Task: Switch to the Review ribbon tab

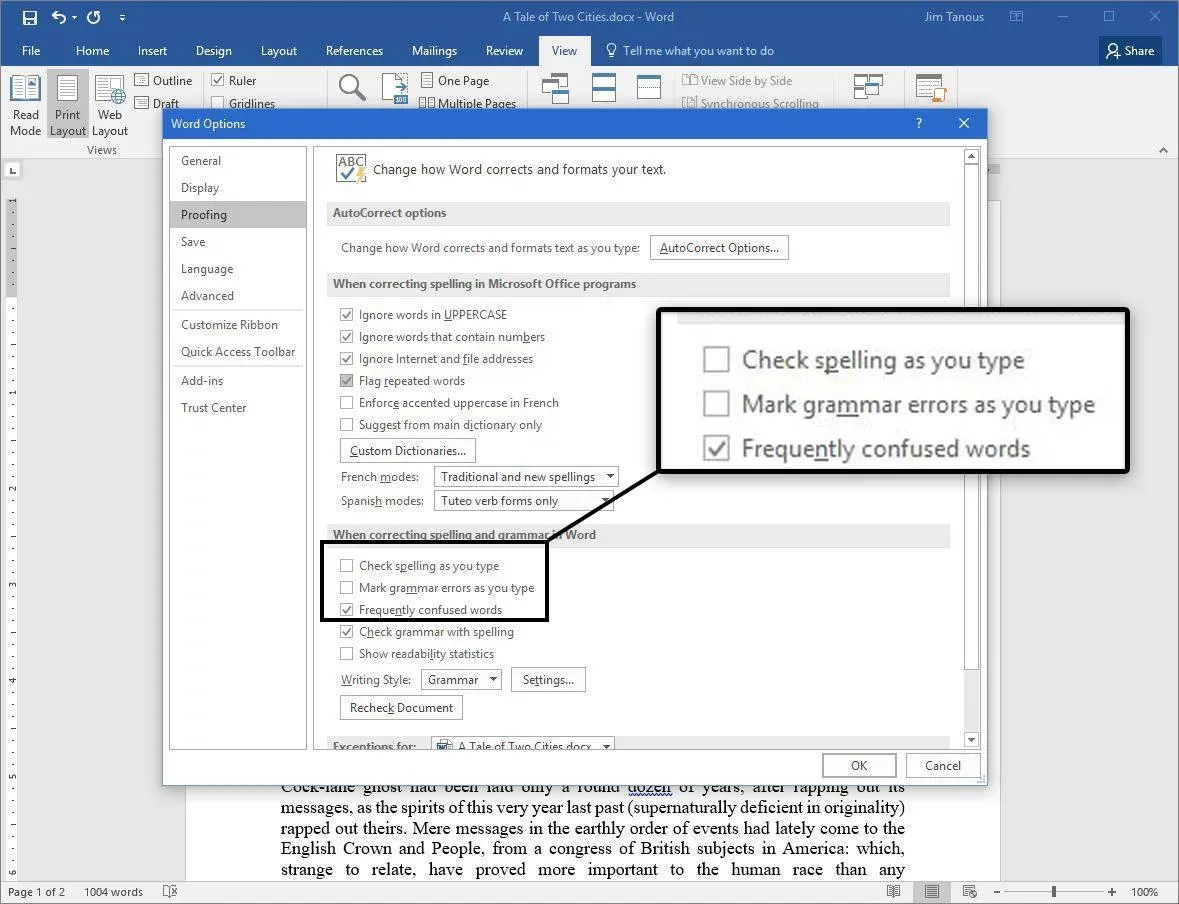Action: point(504,51)
